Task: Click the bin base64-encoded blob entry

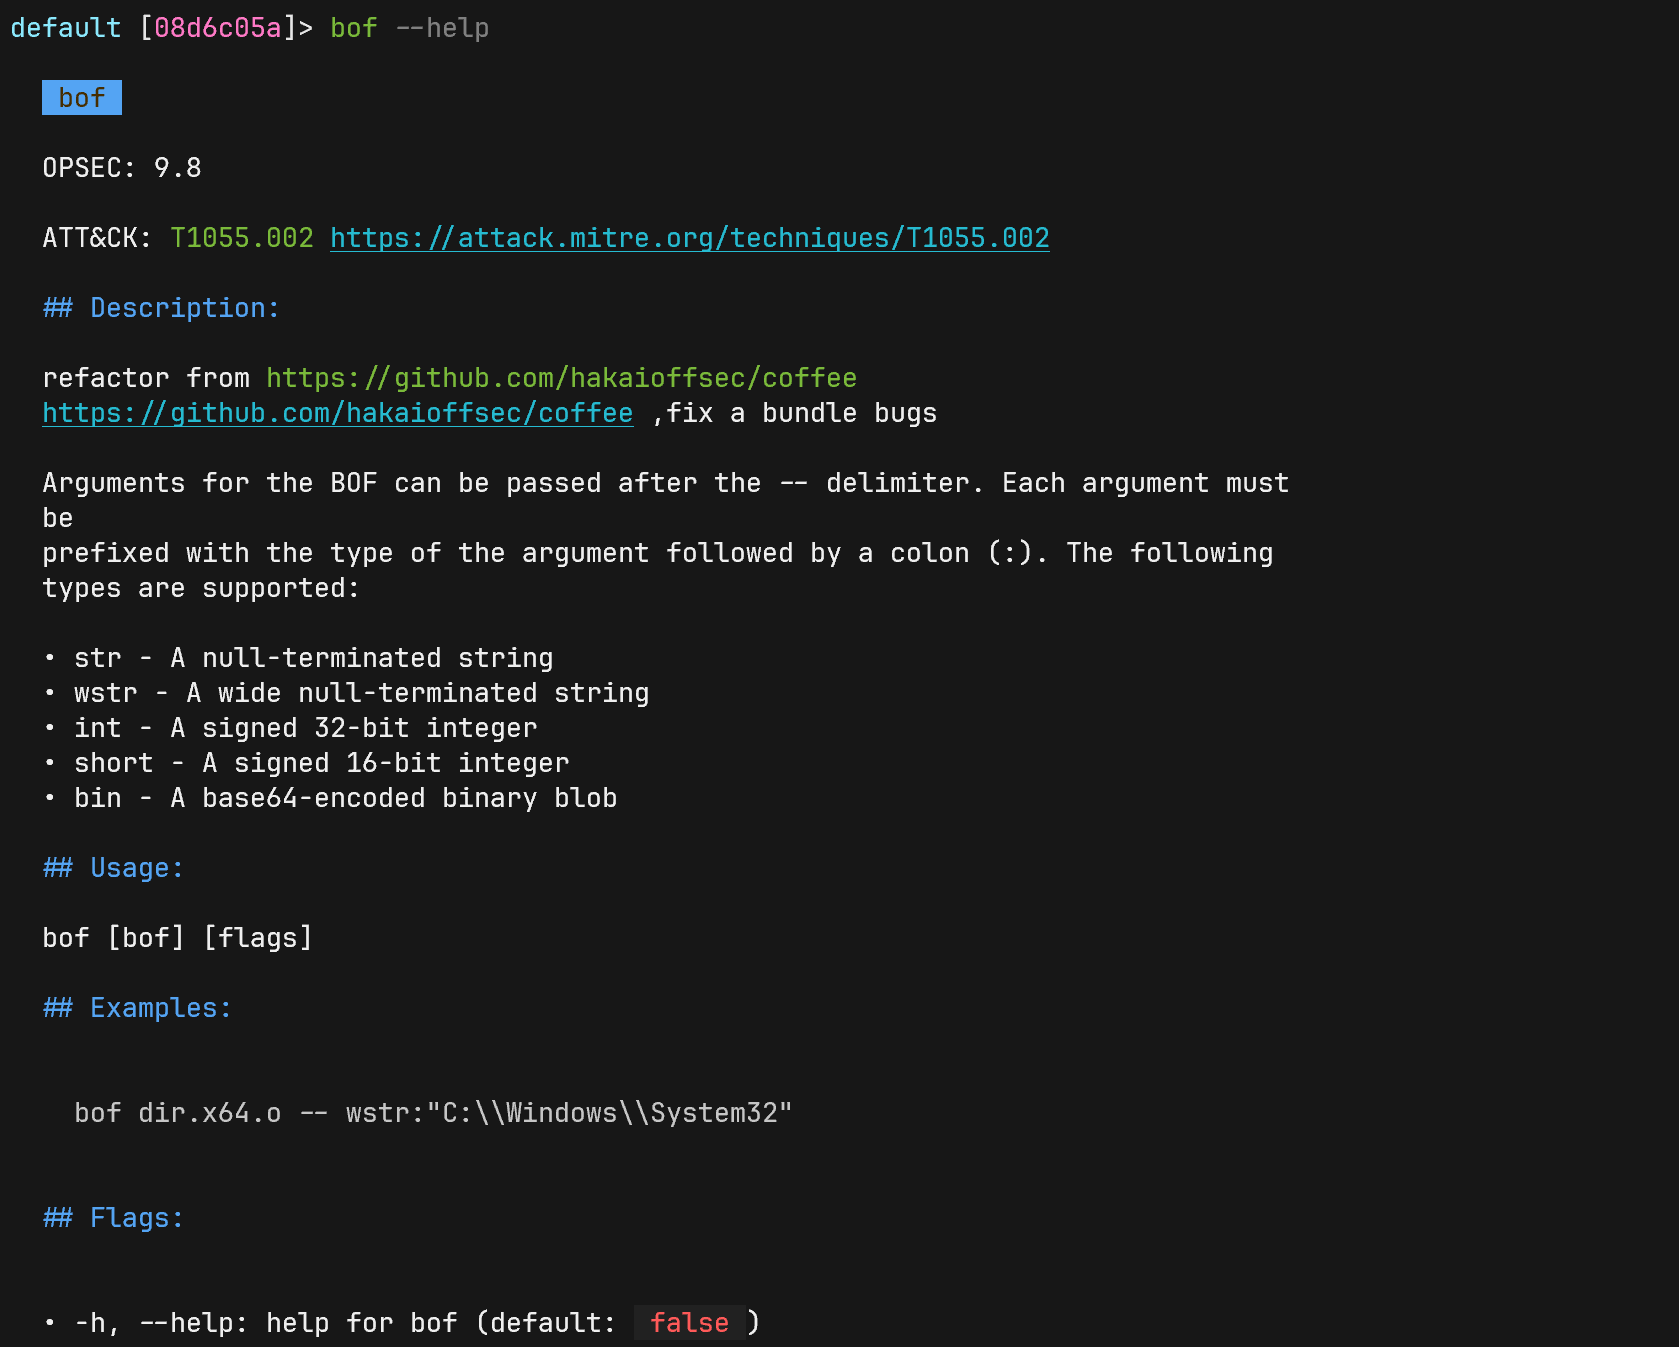Action: click(345, 798)
